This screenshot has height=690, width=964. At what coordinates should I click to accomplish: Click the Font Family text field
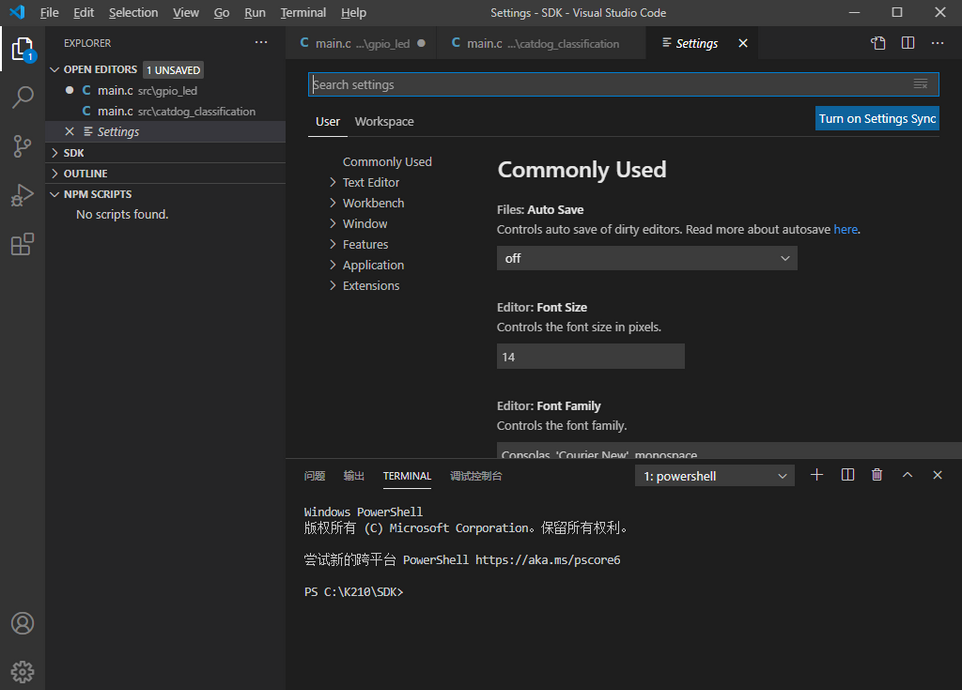[729, 451]
